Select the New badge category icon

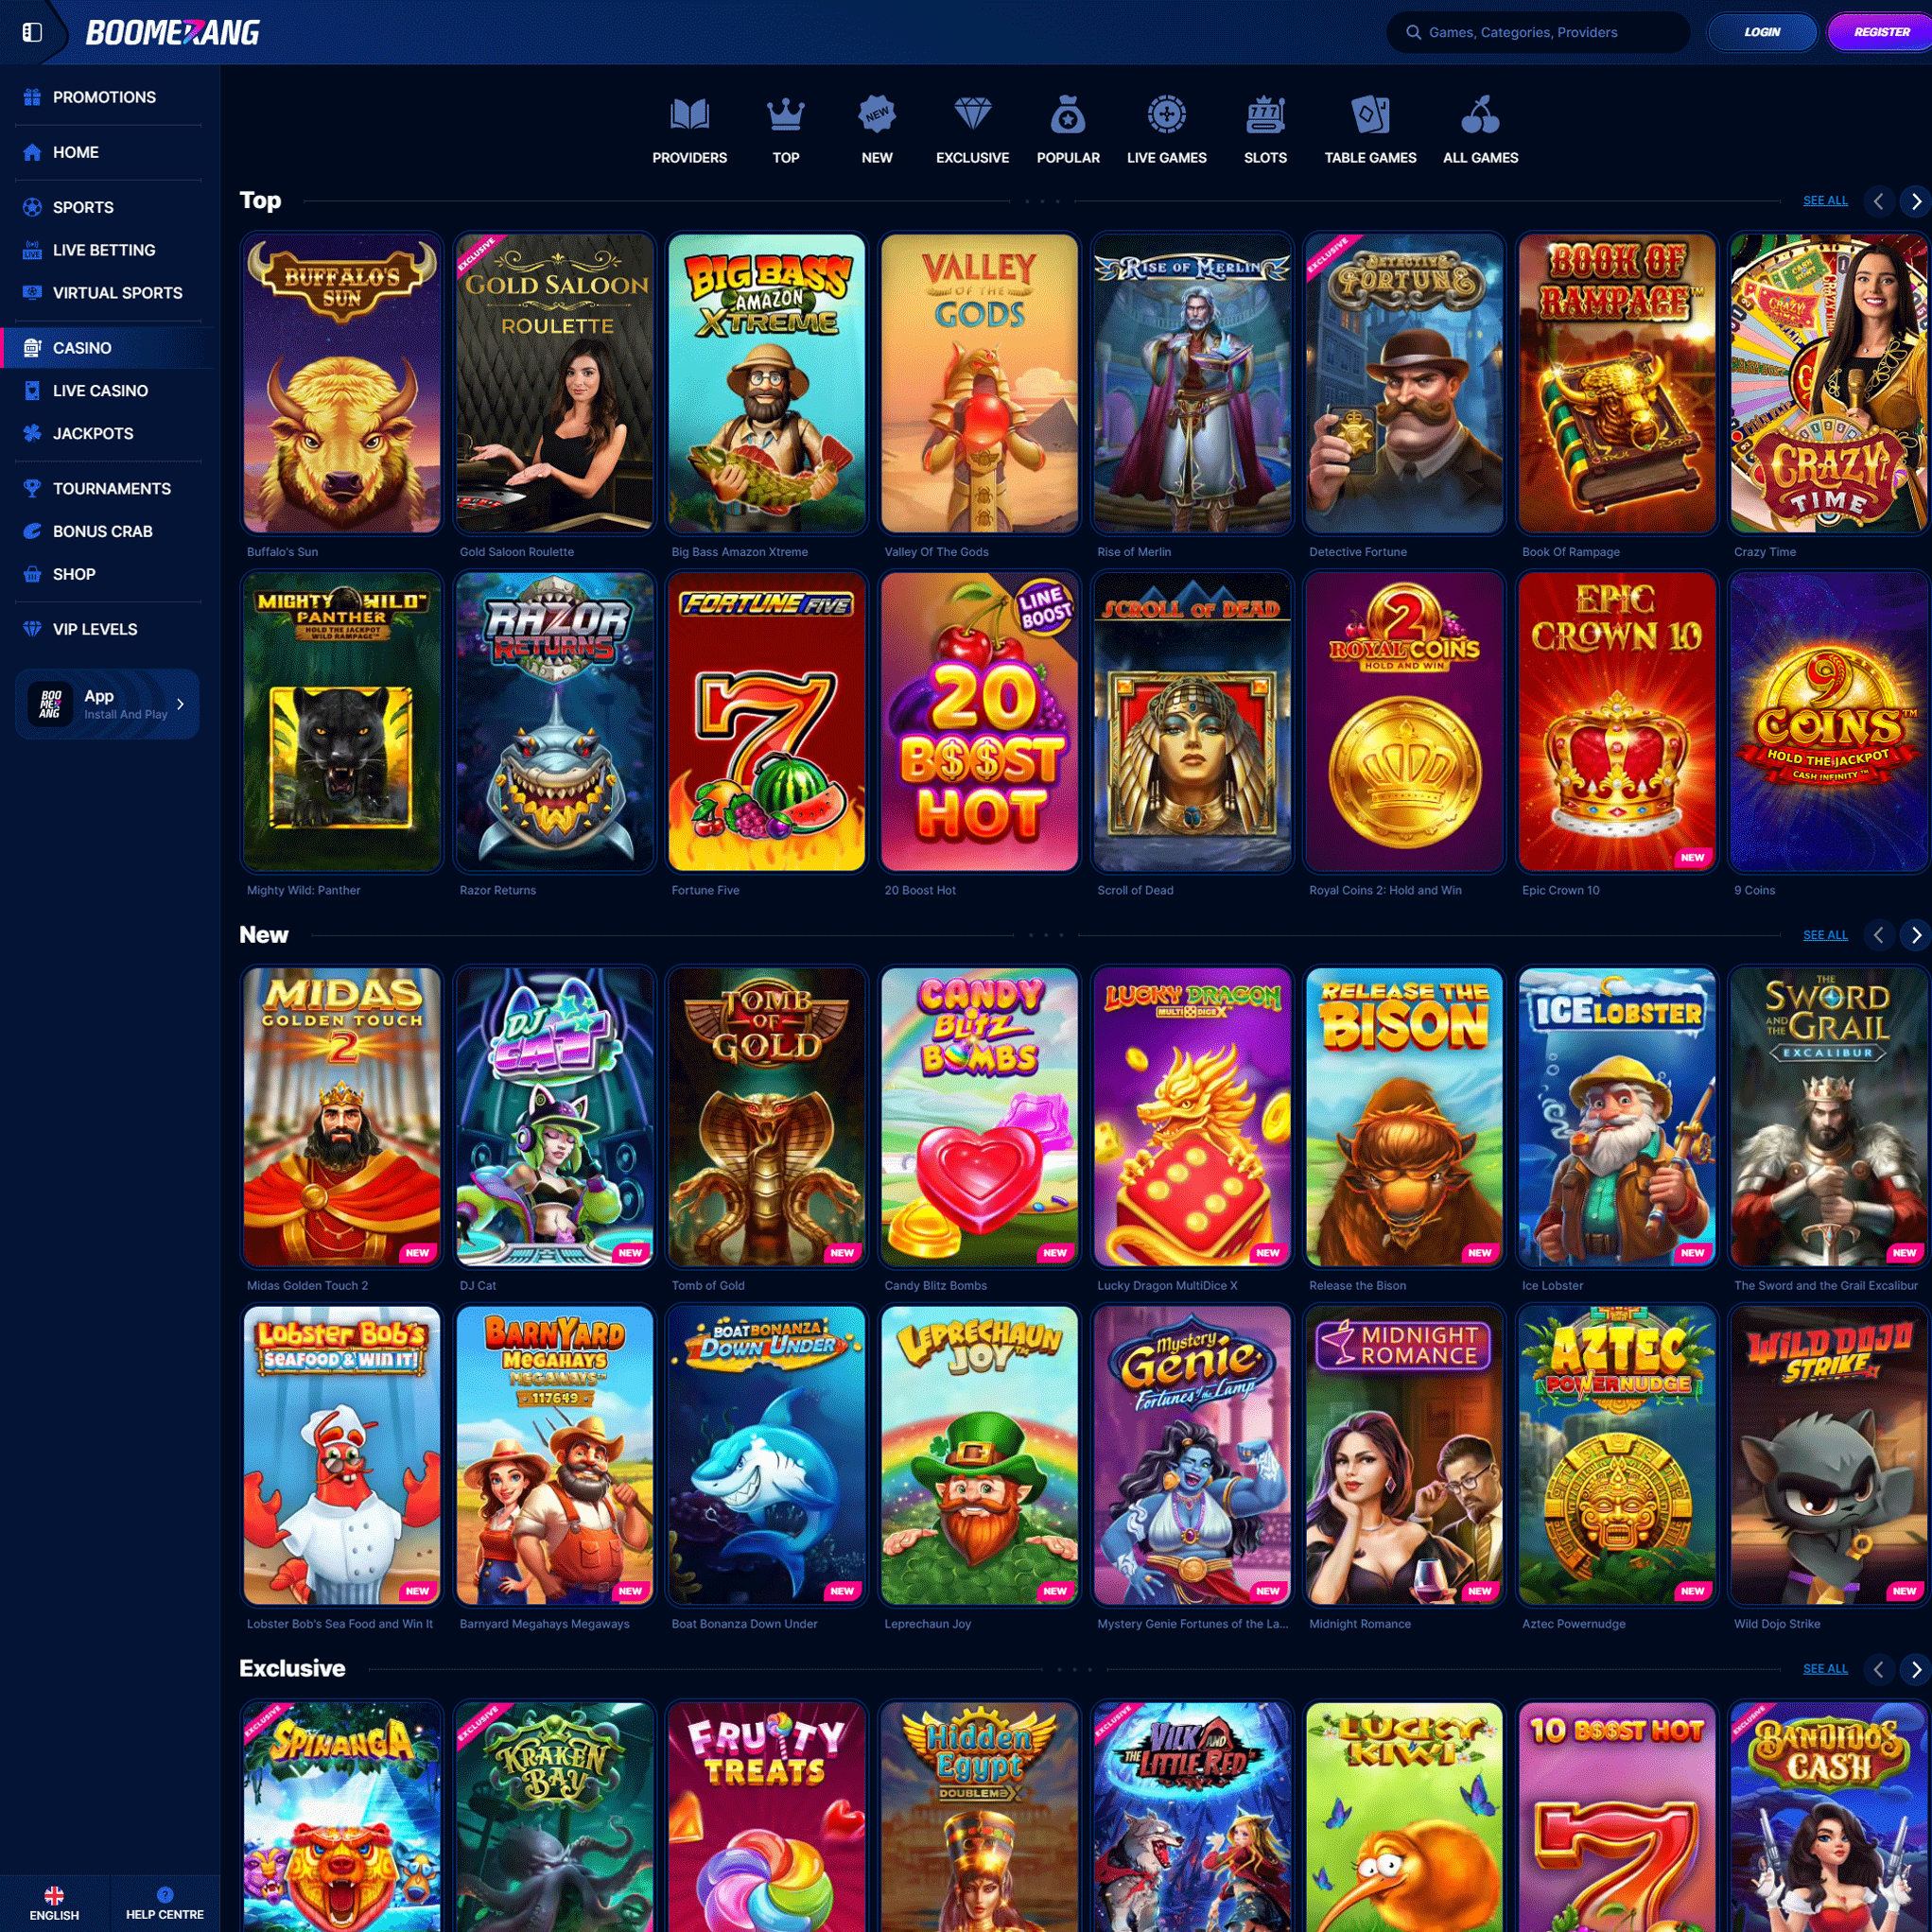877,116
